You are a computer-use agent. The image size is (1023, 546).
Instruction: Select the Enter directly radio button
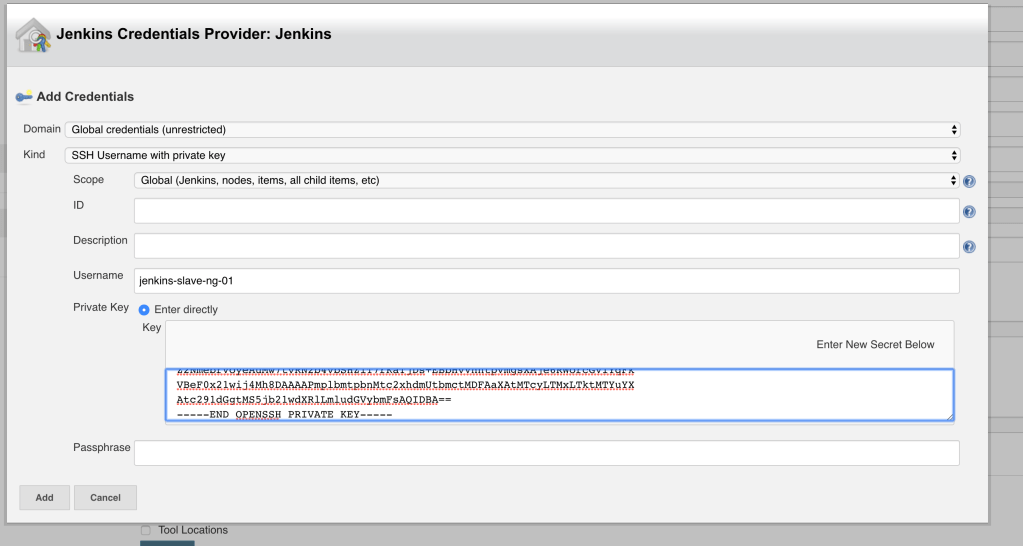144,310
